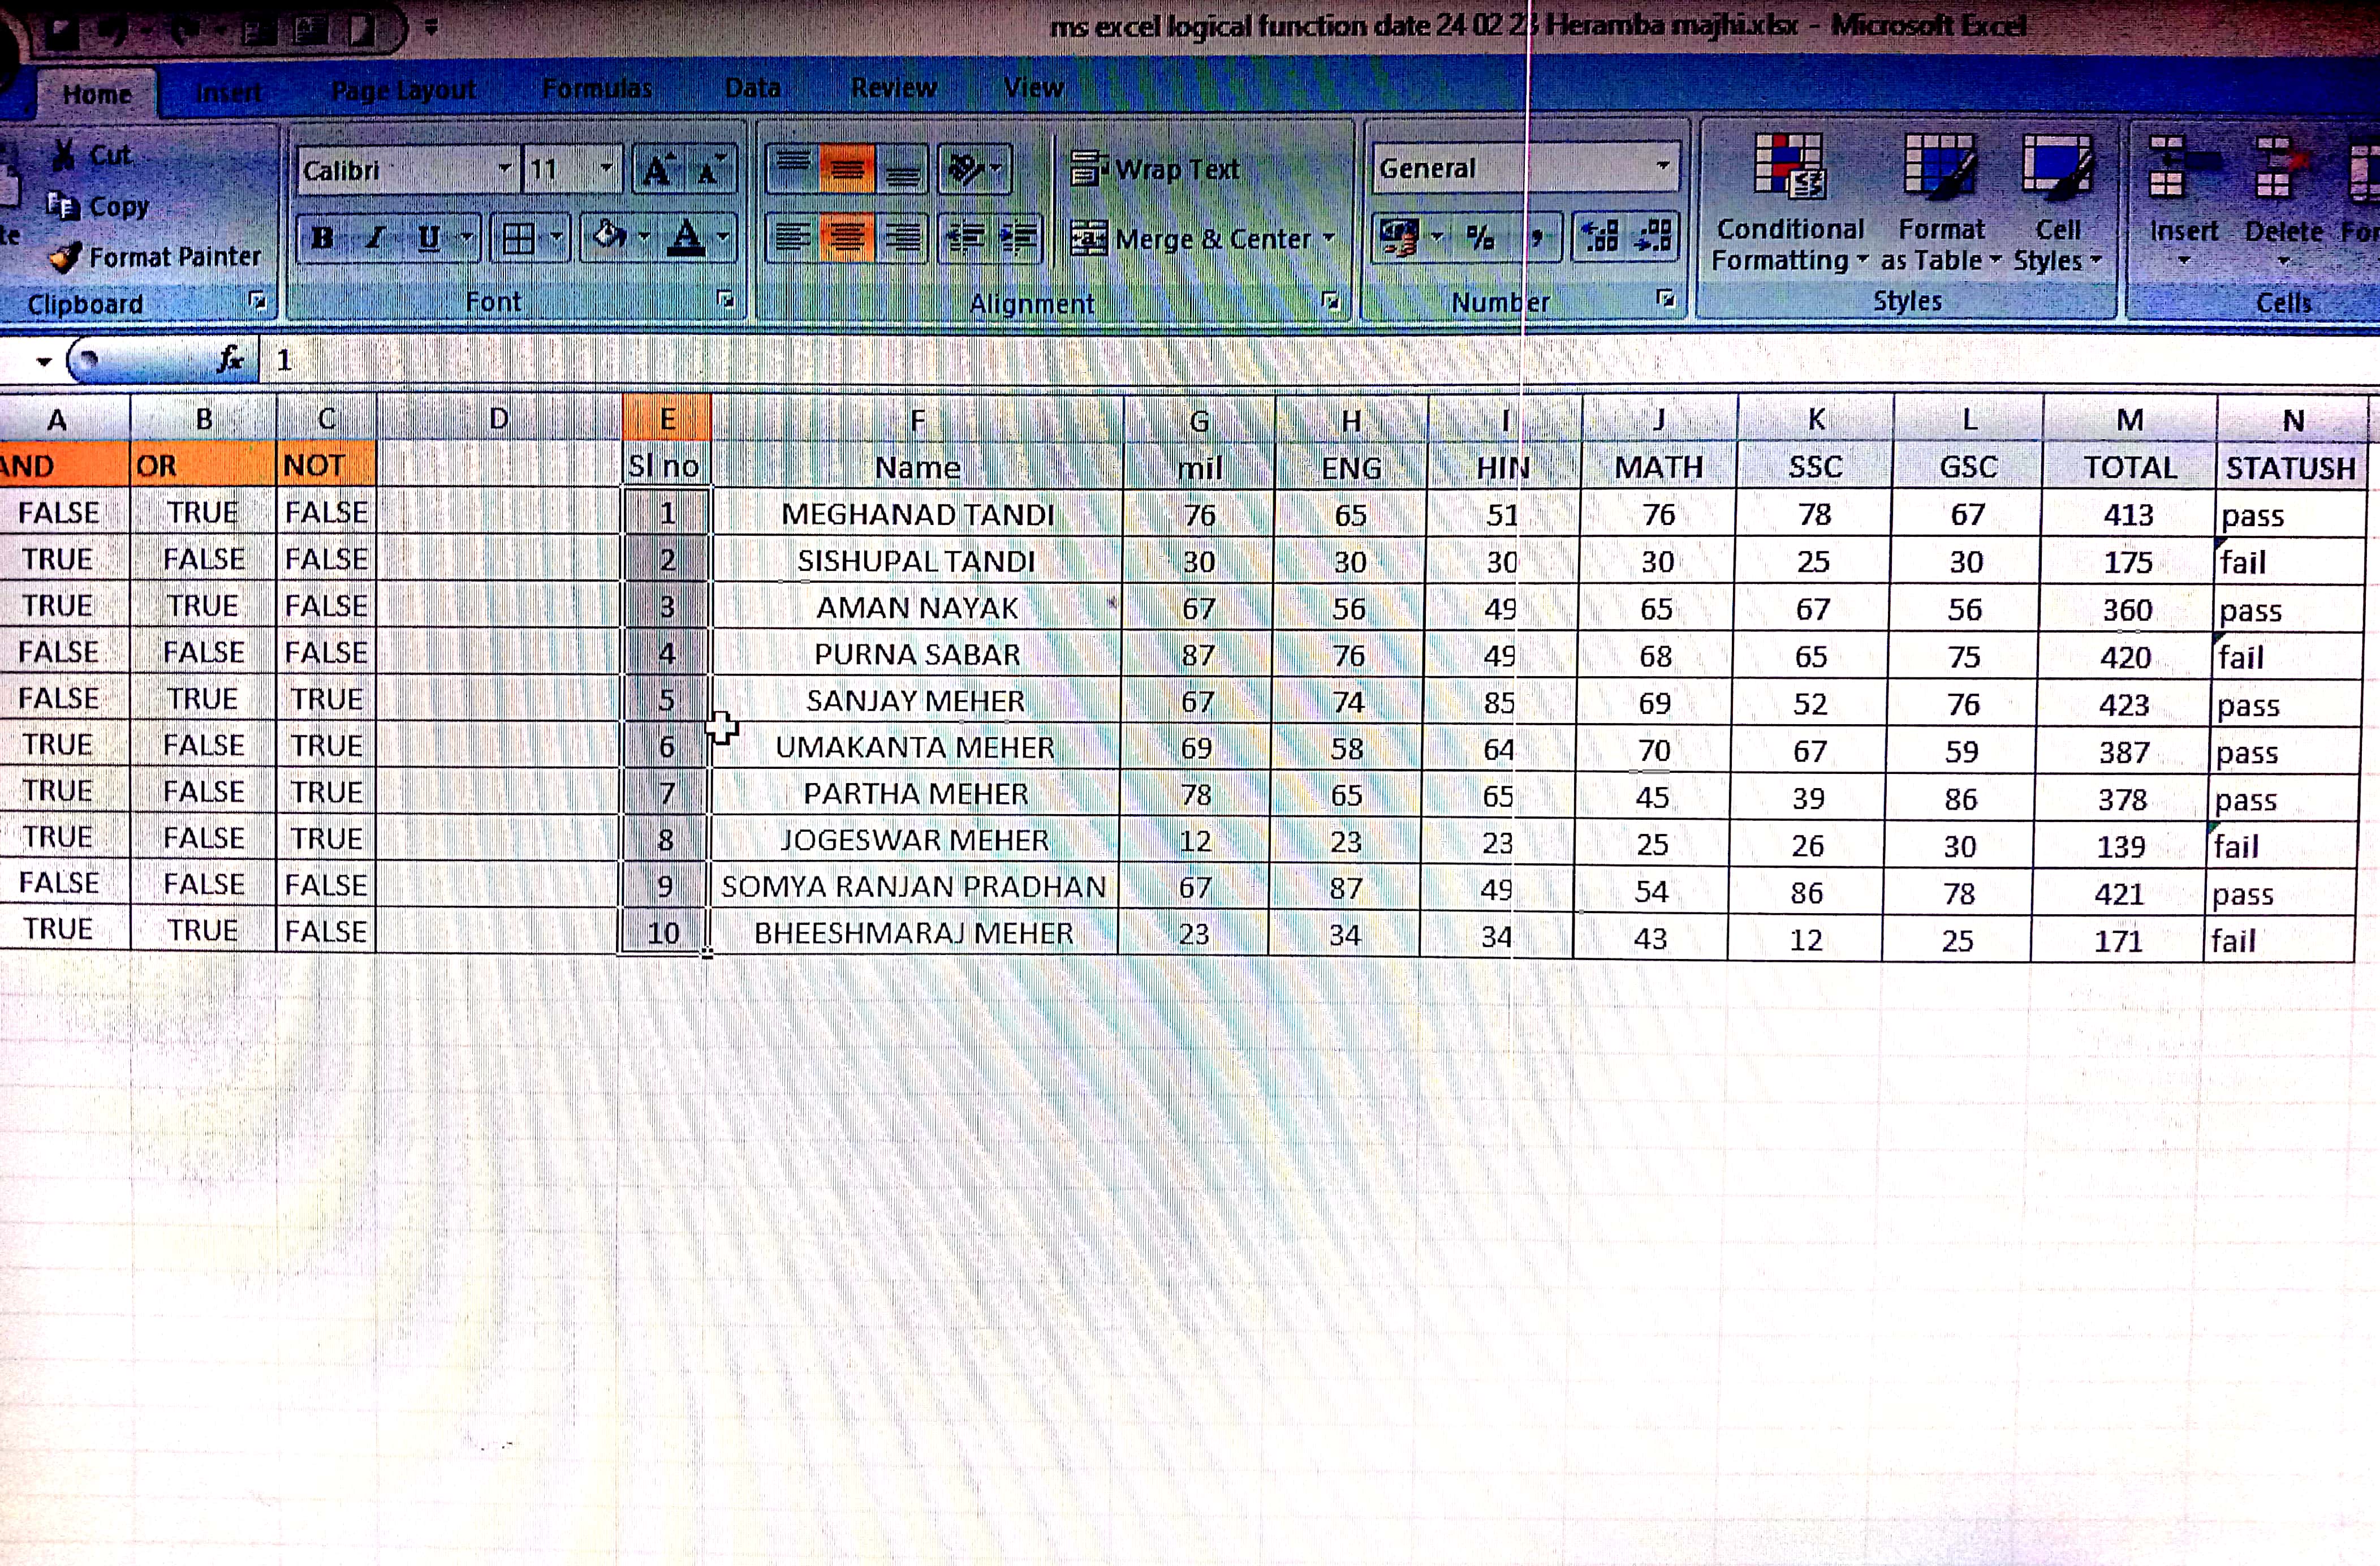Screen dimensions: 2380x1566
Task: Click the Insert Function fx icon
Action: coord(230,360)
